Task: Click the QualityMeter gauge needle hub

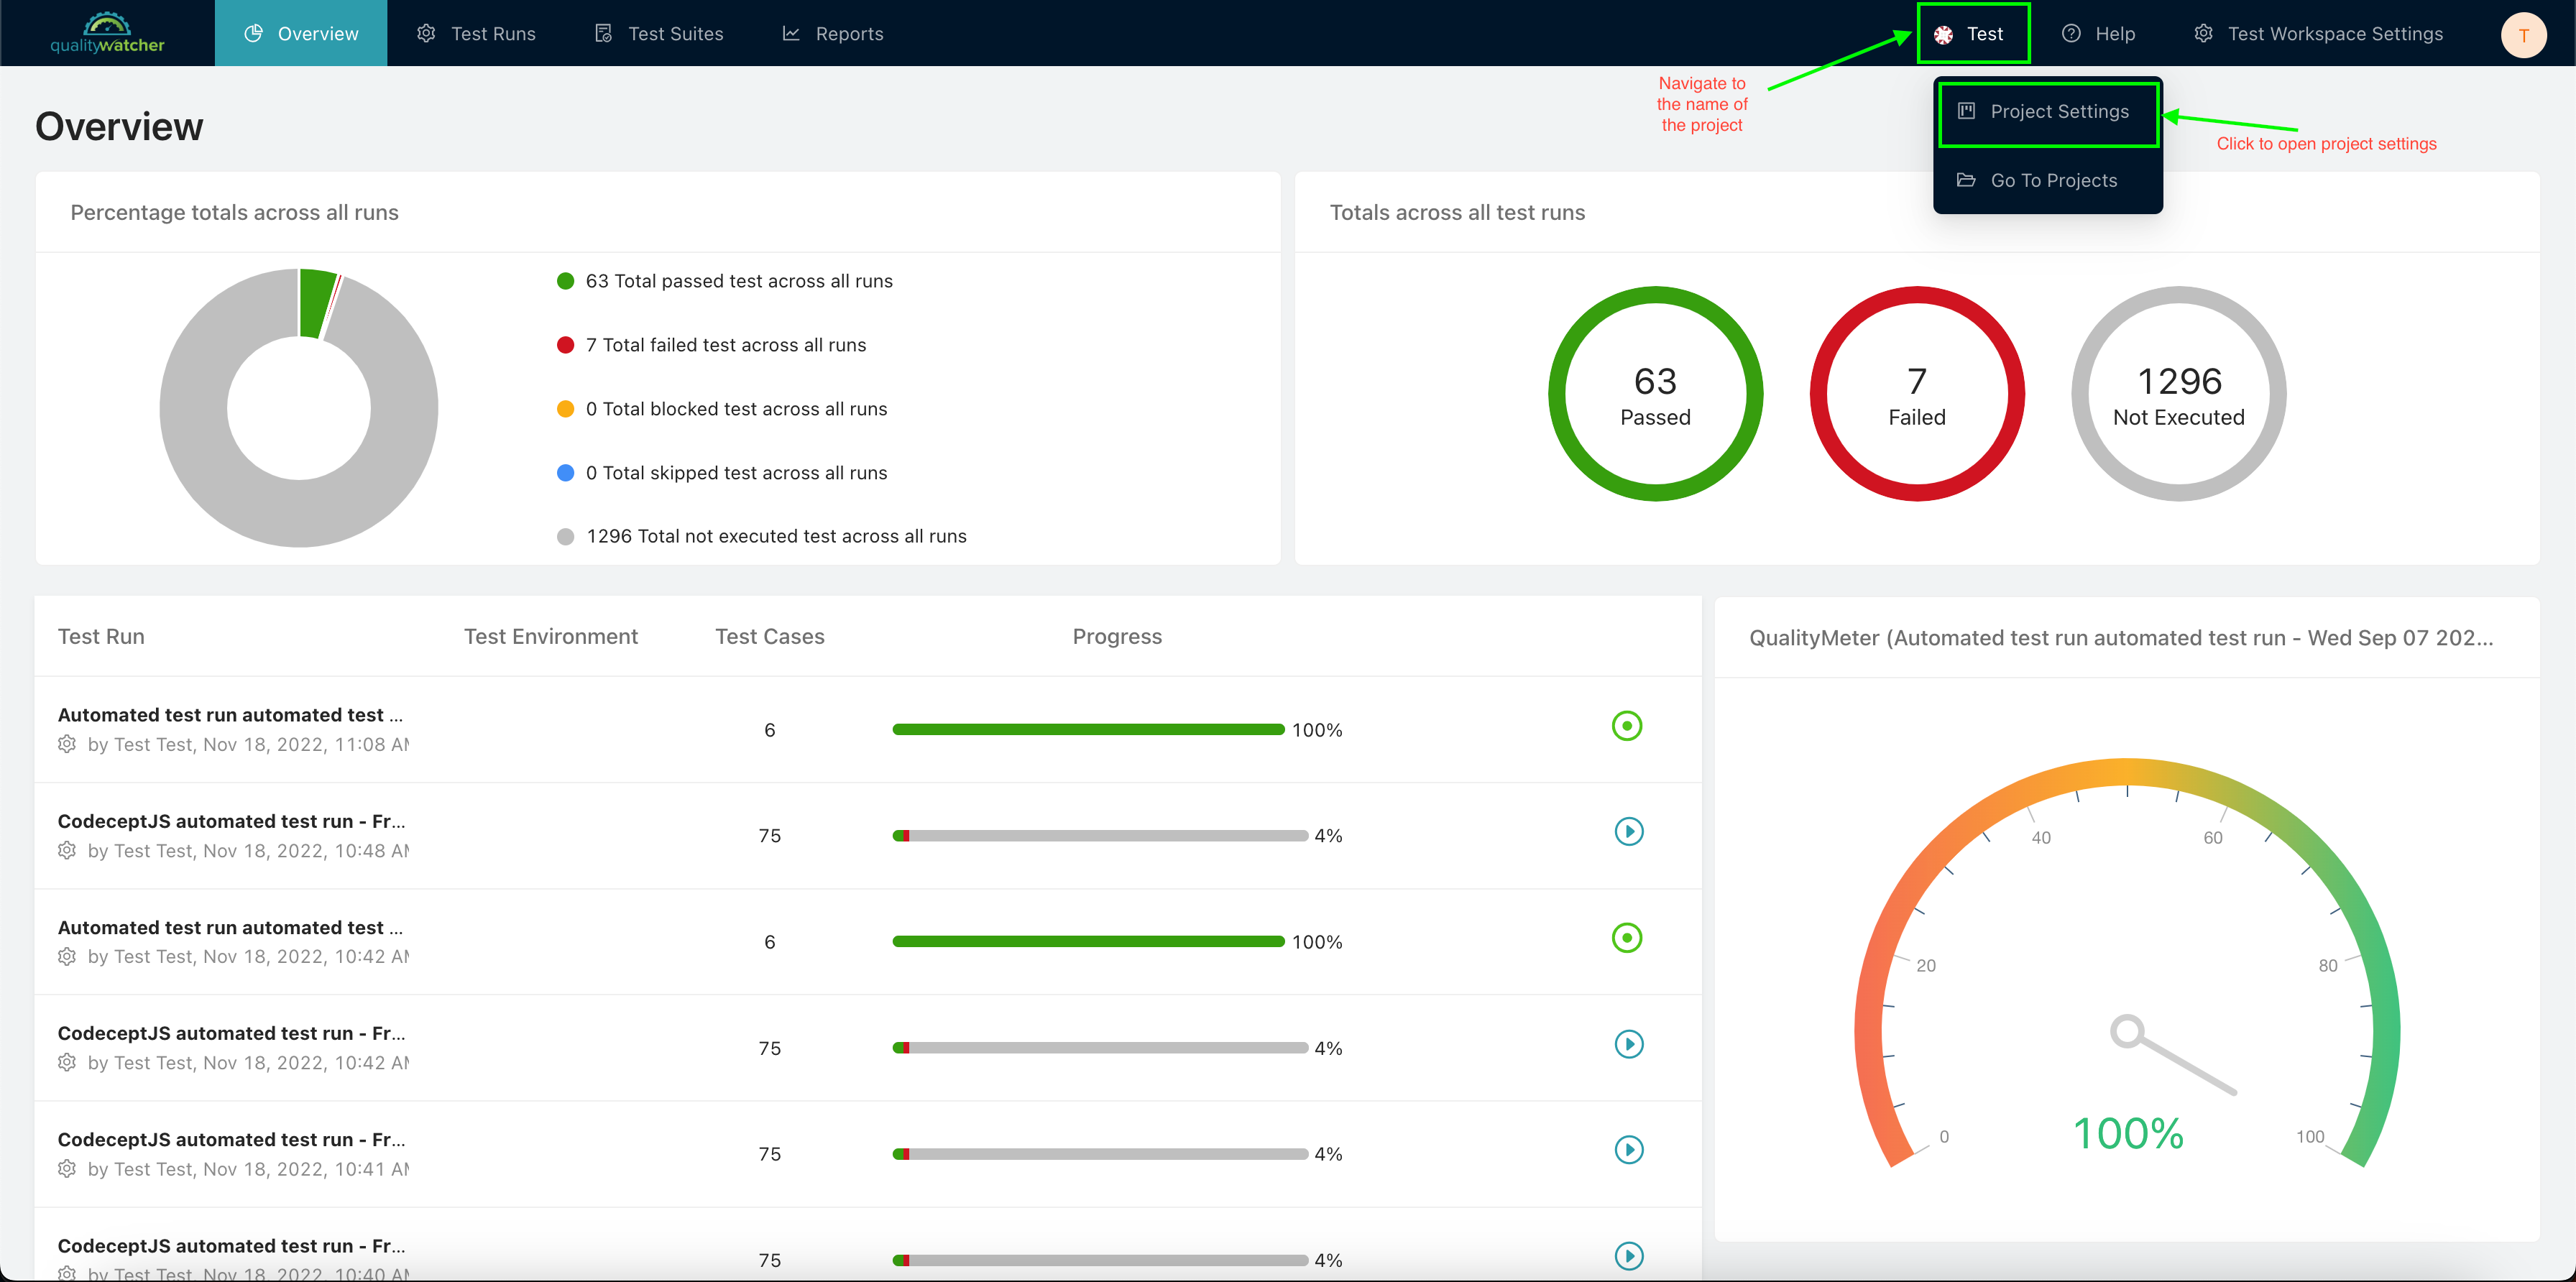Action: click(2126, 1031)
